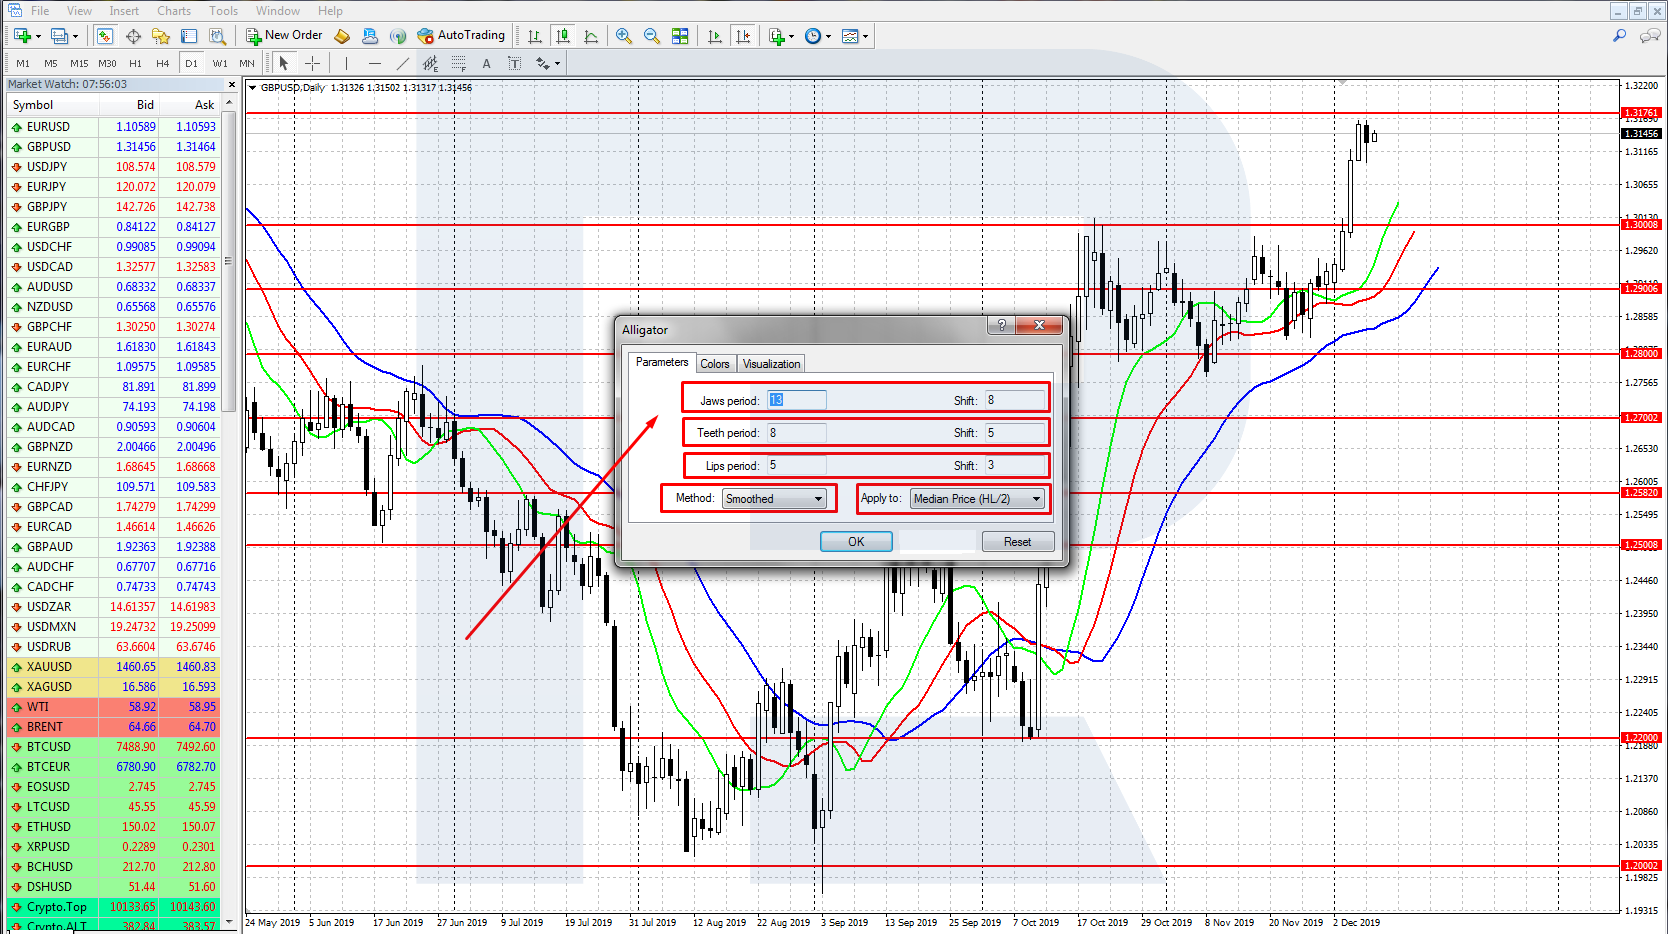Switch to the Colors tab
The height and width of the screenshot is (934, 1668).
[x=714, y=364]
